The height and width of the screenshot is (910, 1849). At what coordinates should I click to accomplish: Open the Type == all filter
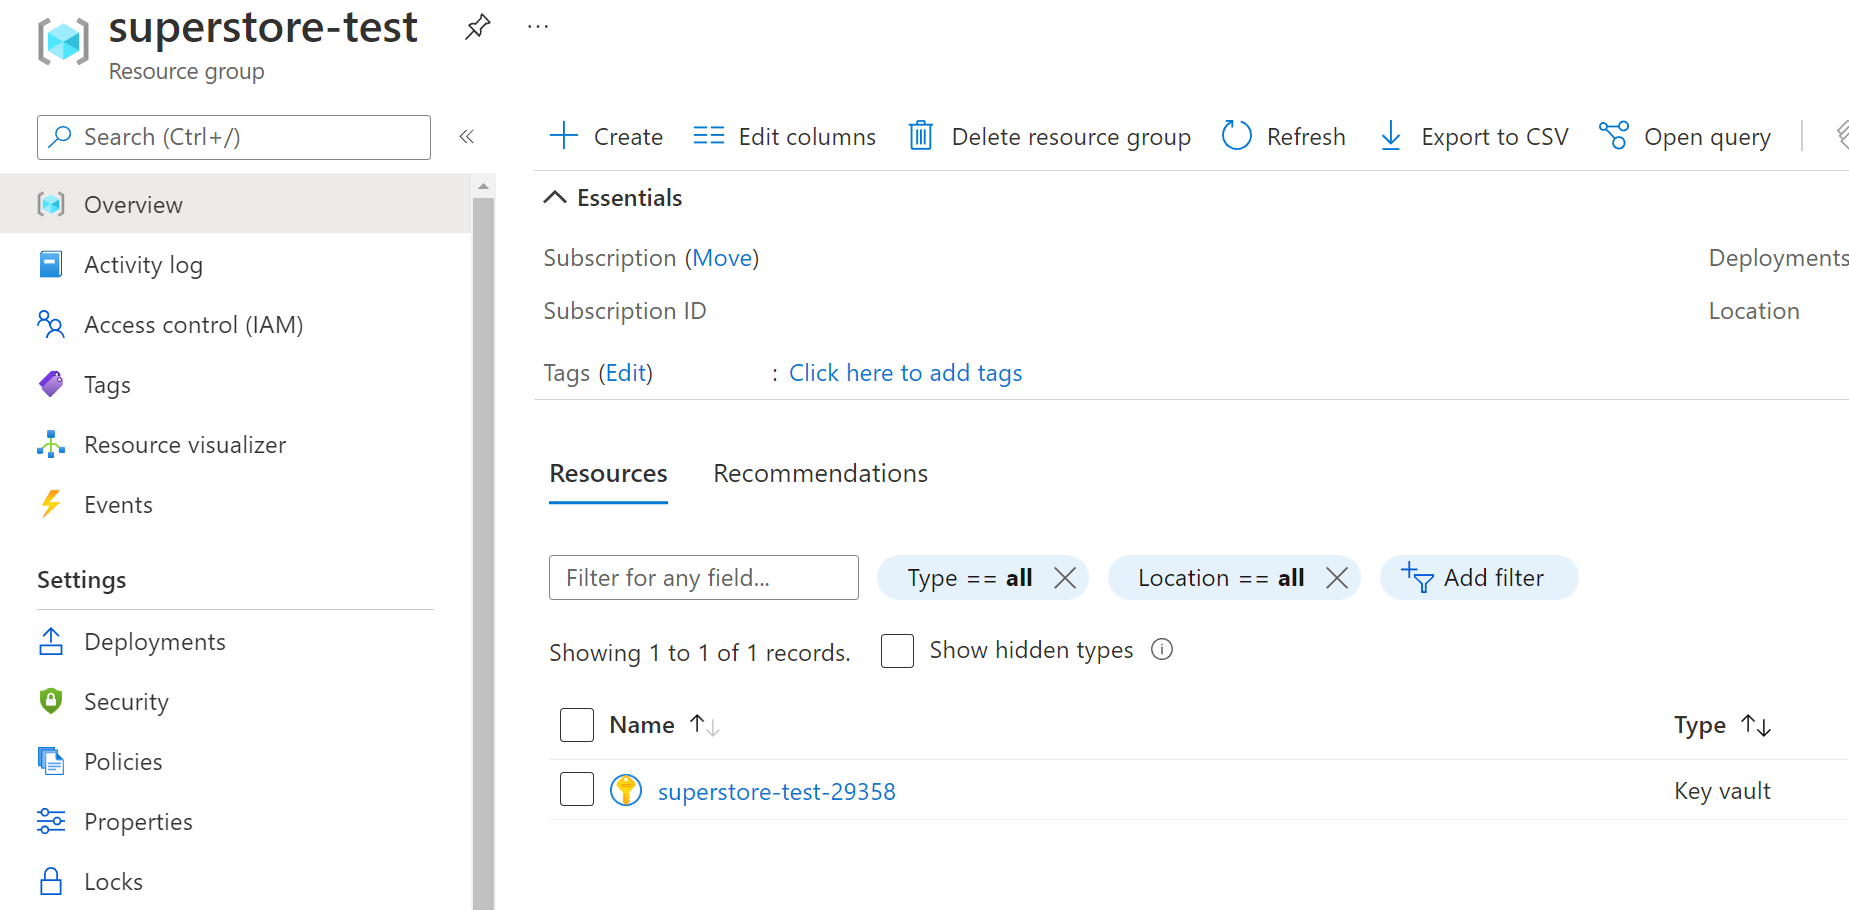969,578
